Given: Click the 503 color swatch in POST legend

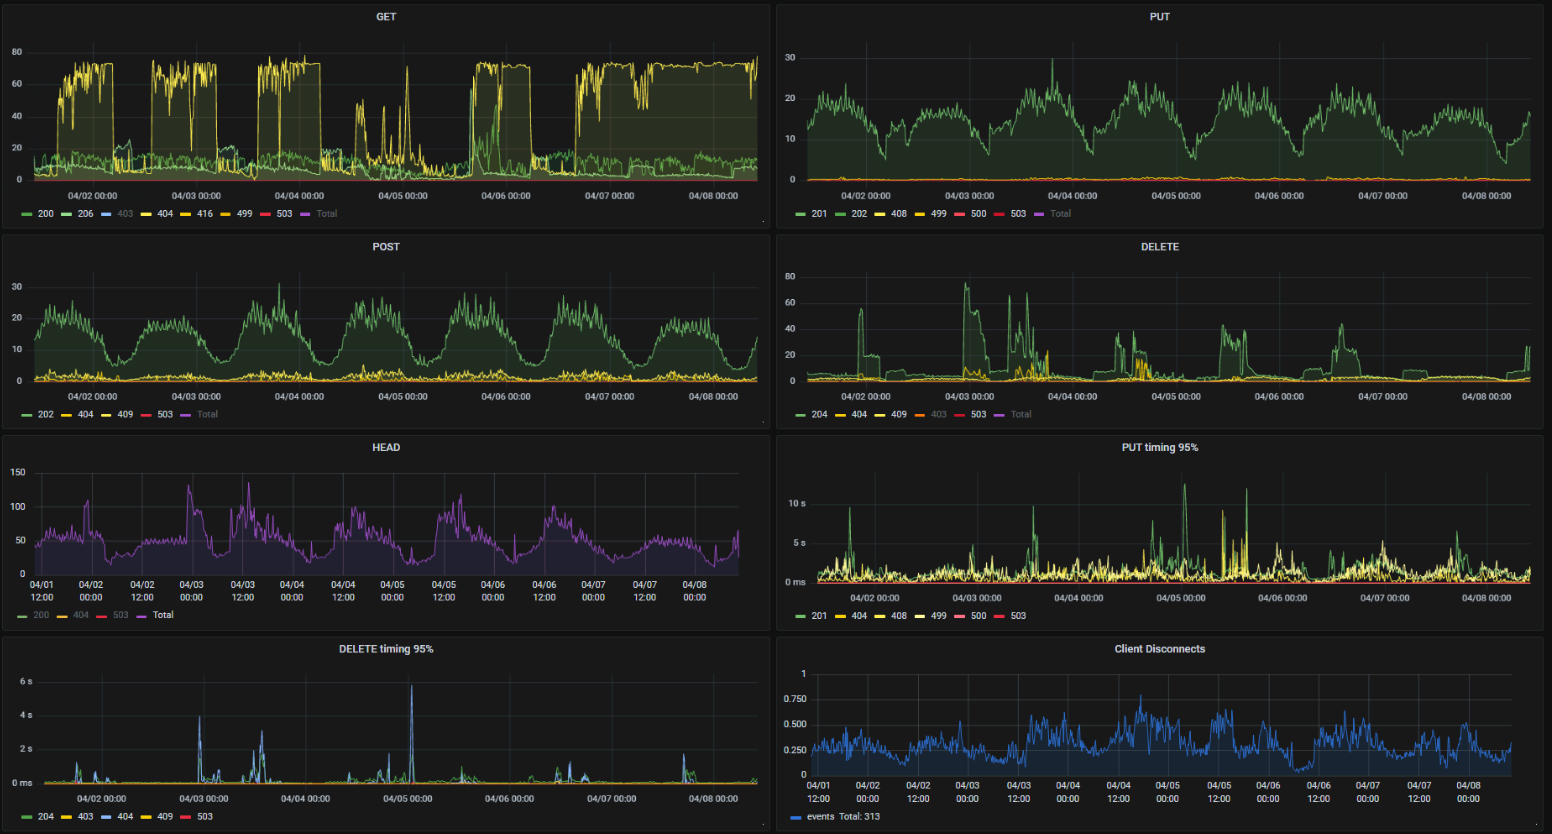Looking at the screenshot, I should click(x=146, y=415).
